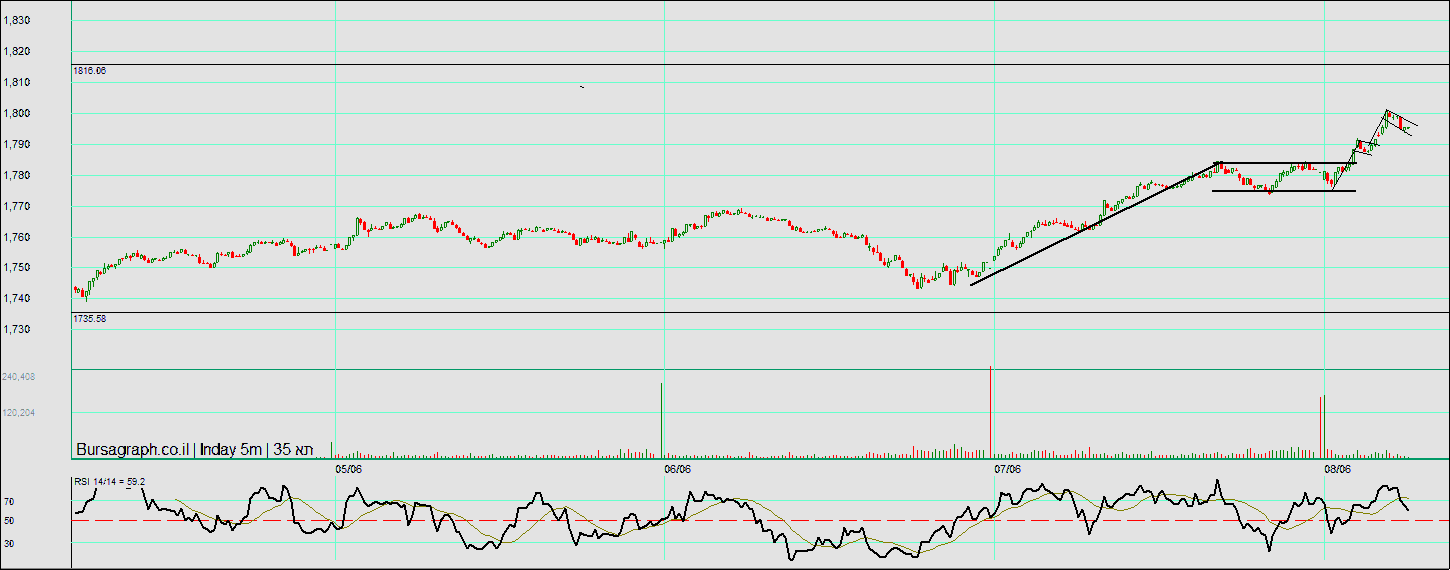Select the 1816.06 resistance level label
1450x570 pixels.
point(89,71)
